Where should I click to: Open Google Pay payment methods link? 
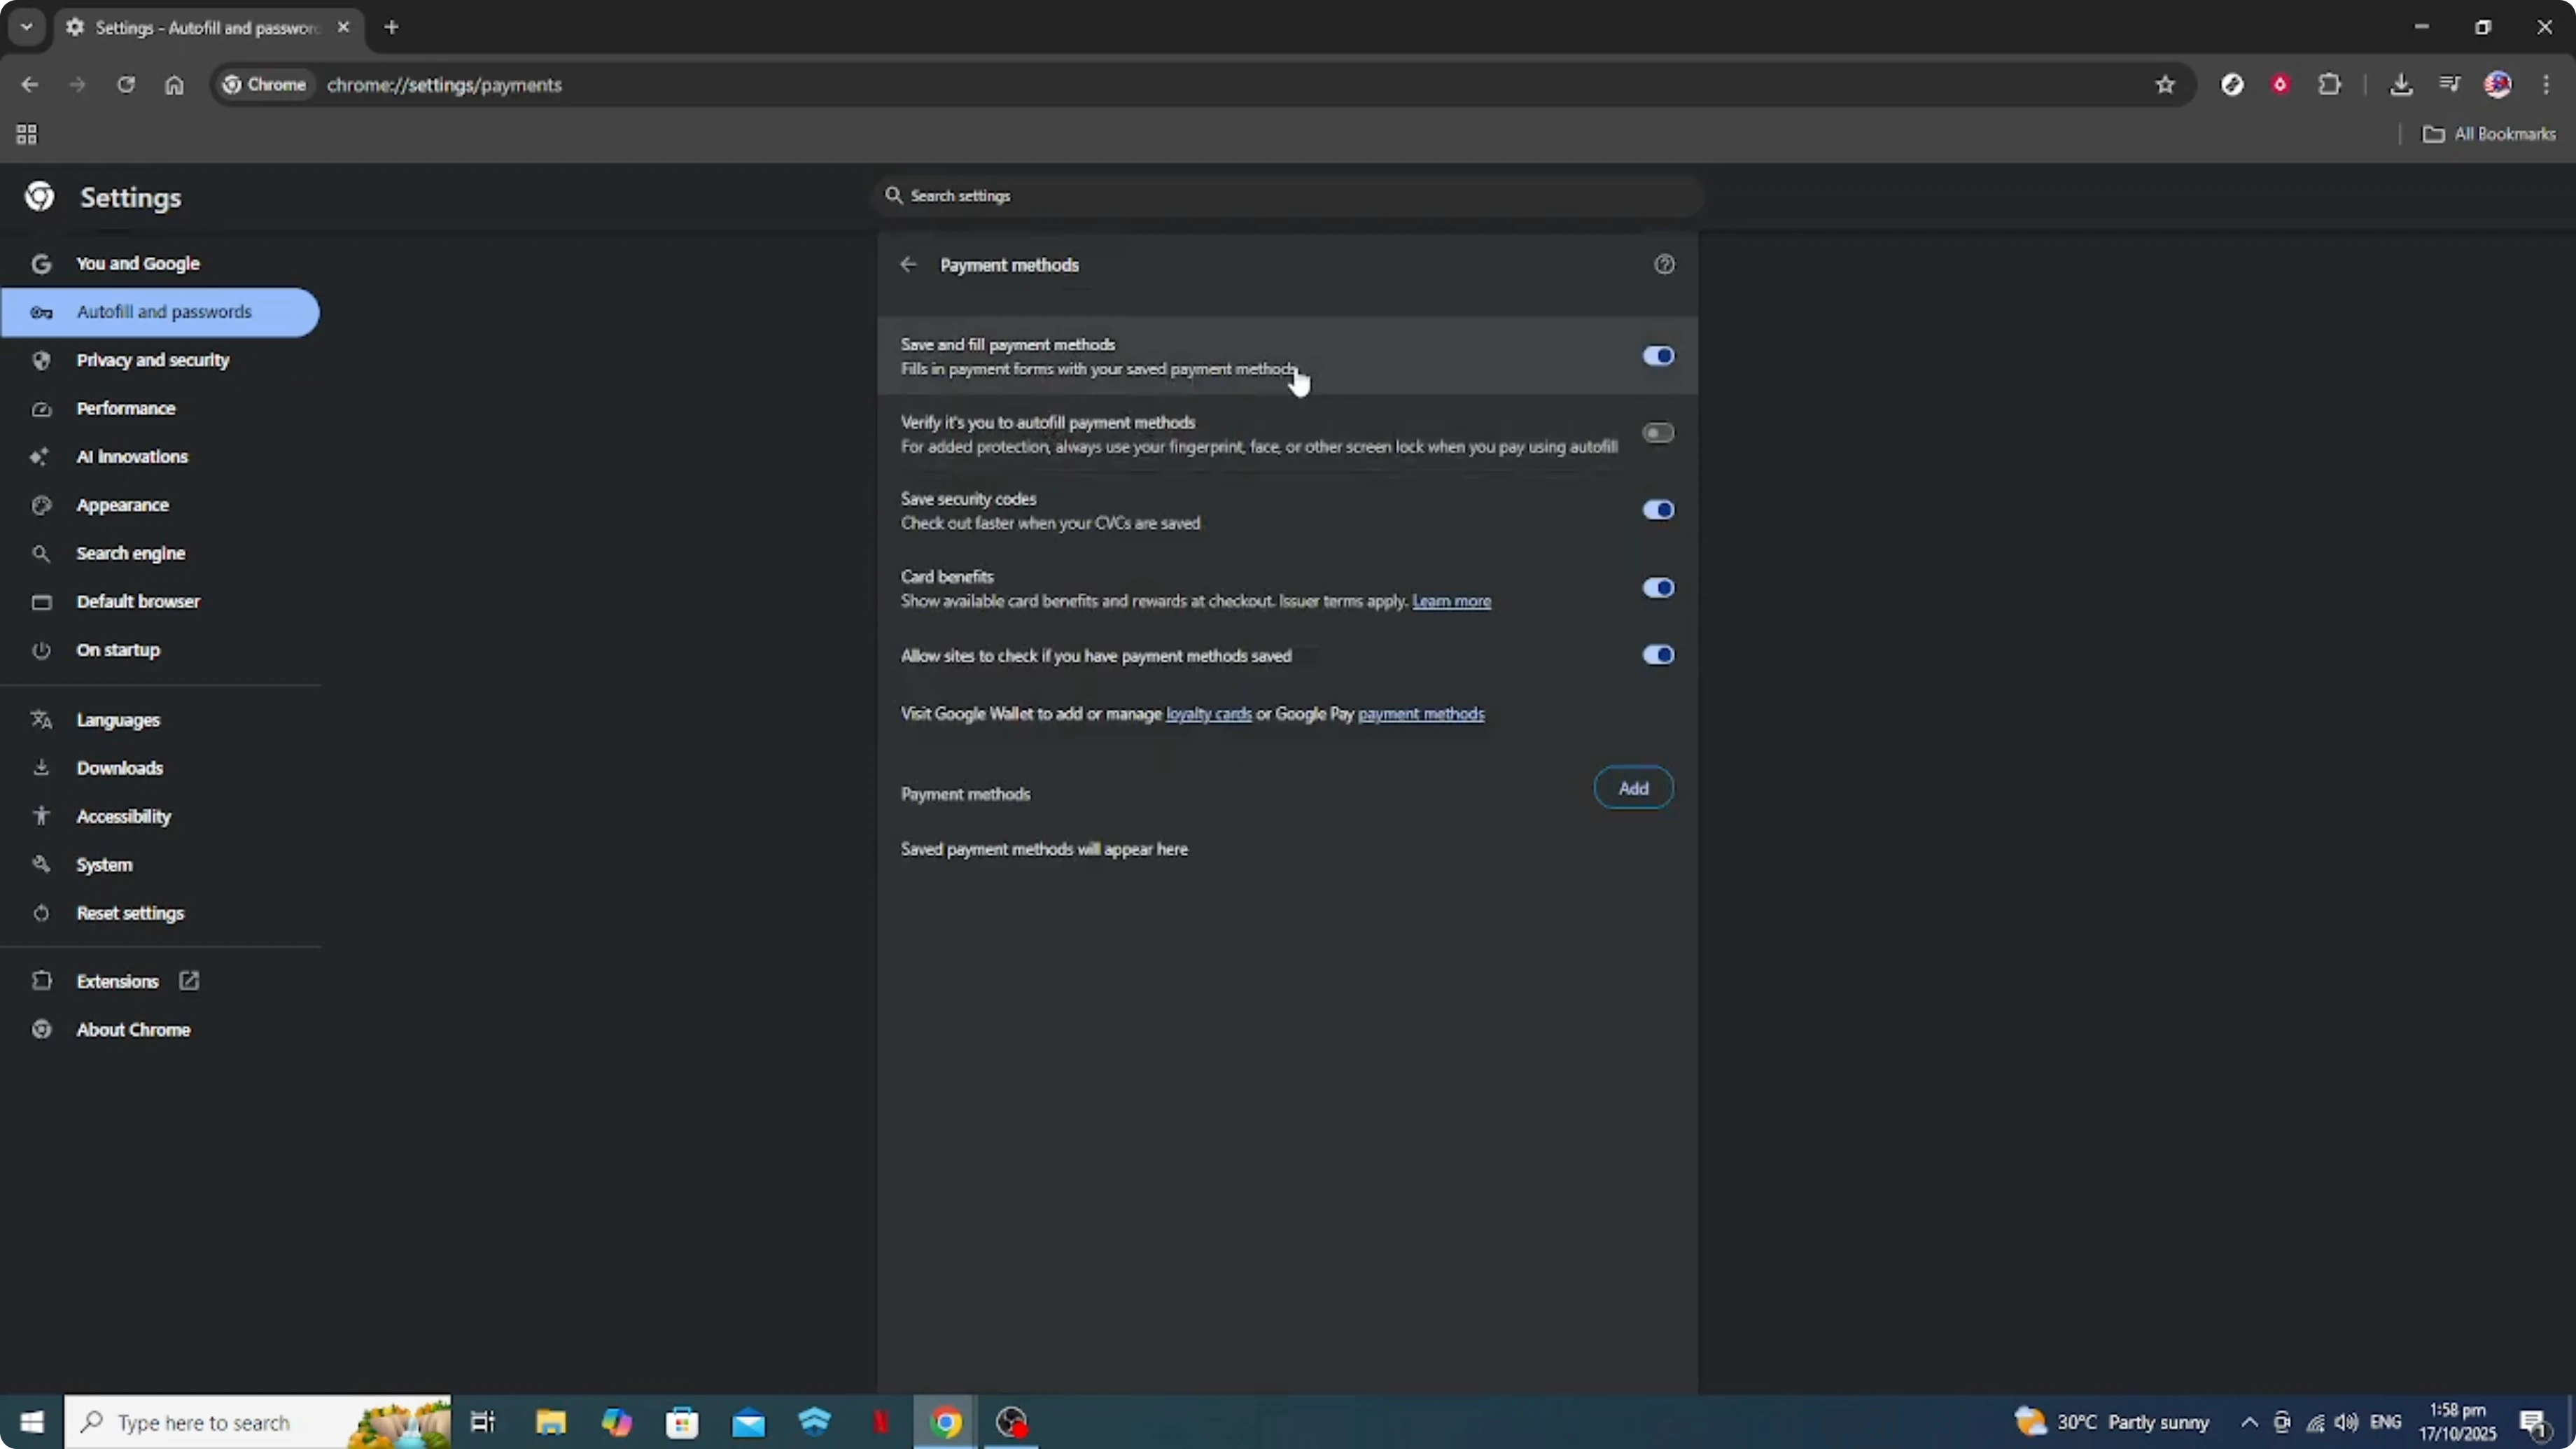point(1420,714)
